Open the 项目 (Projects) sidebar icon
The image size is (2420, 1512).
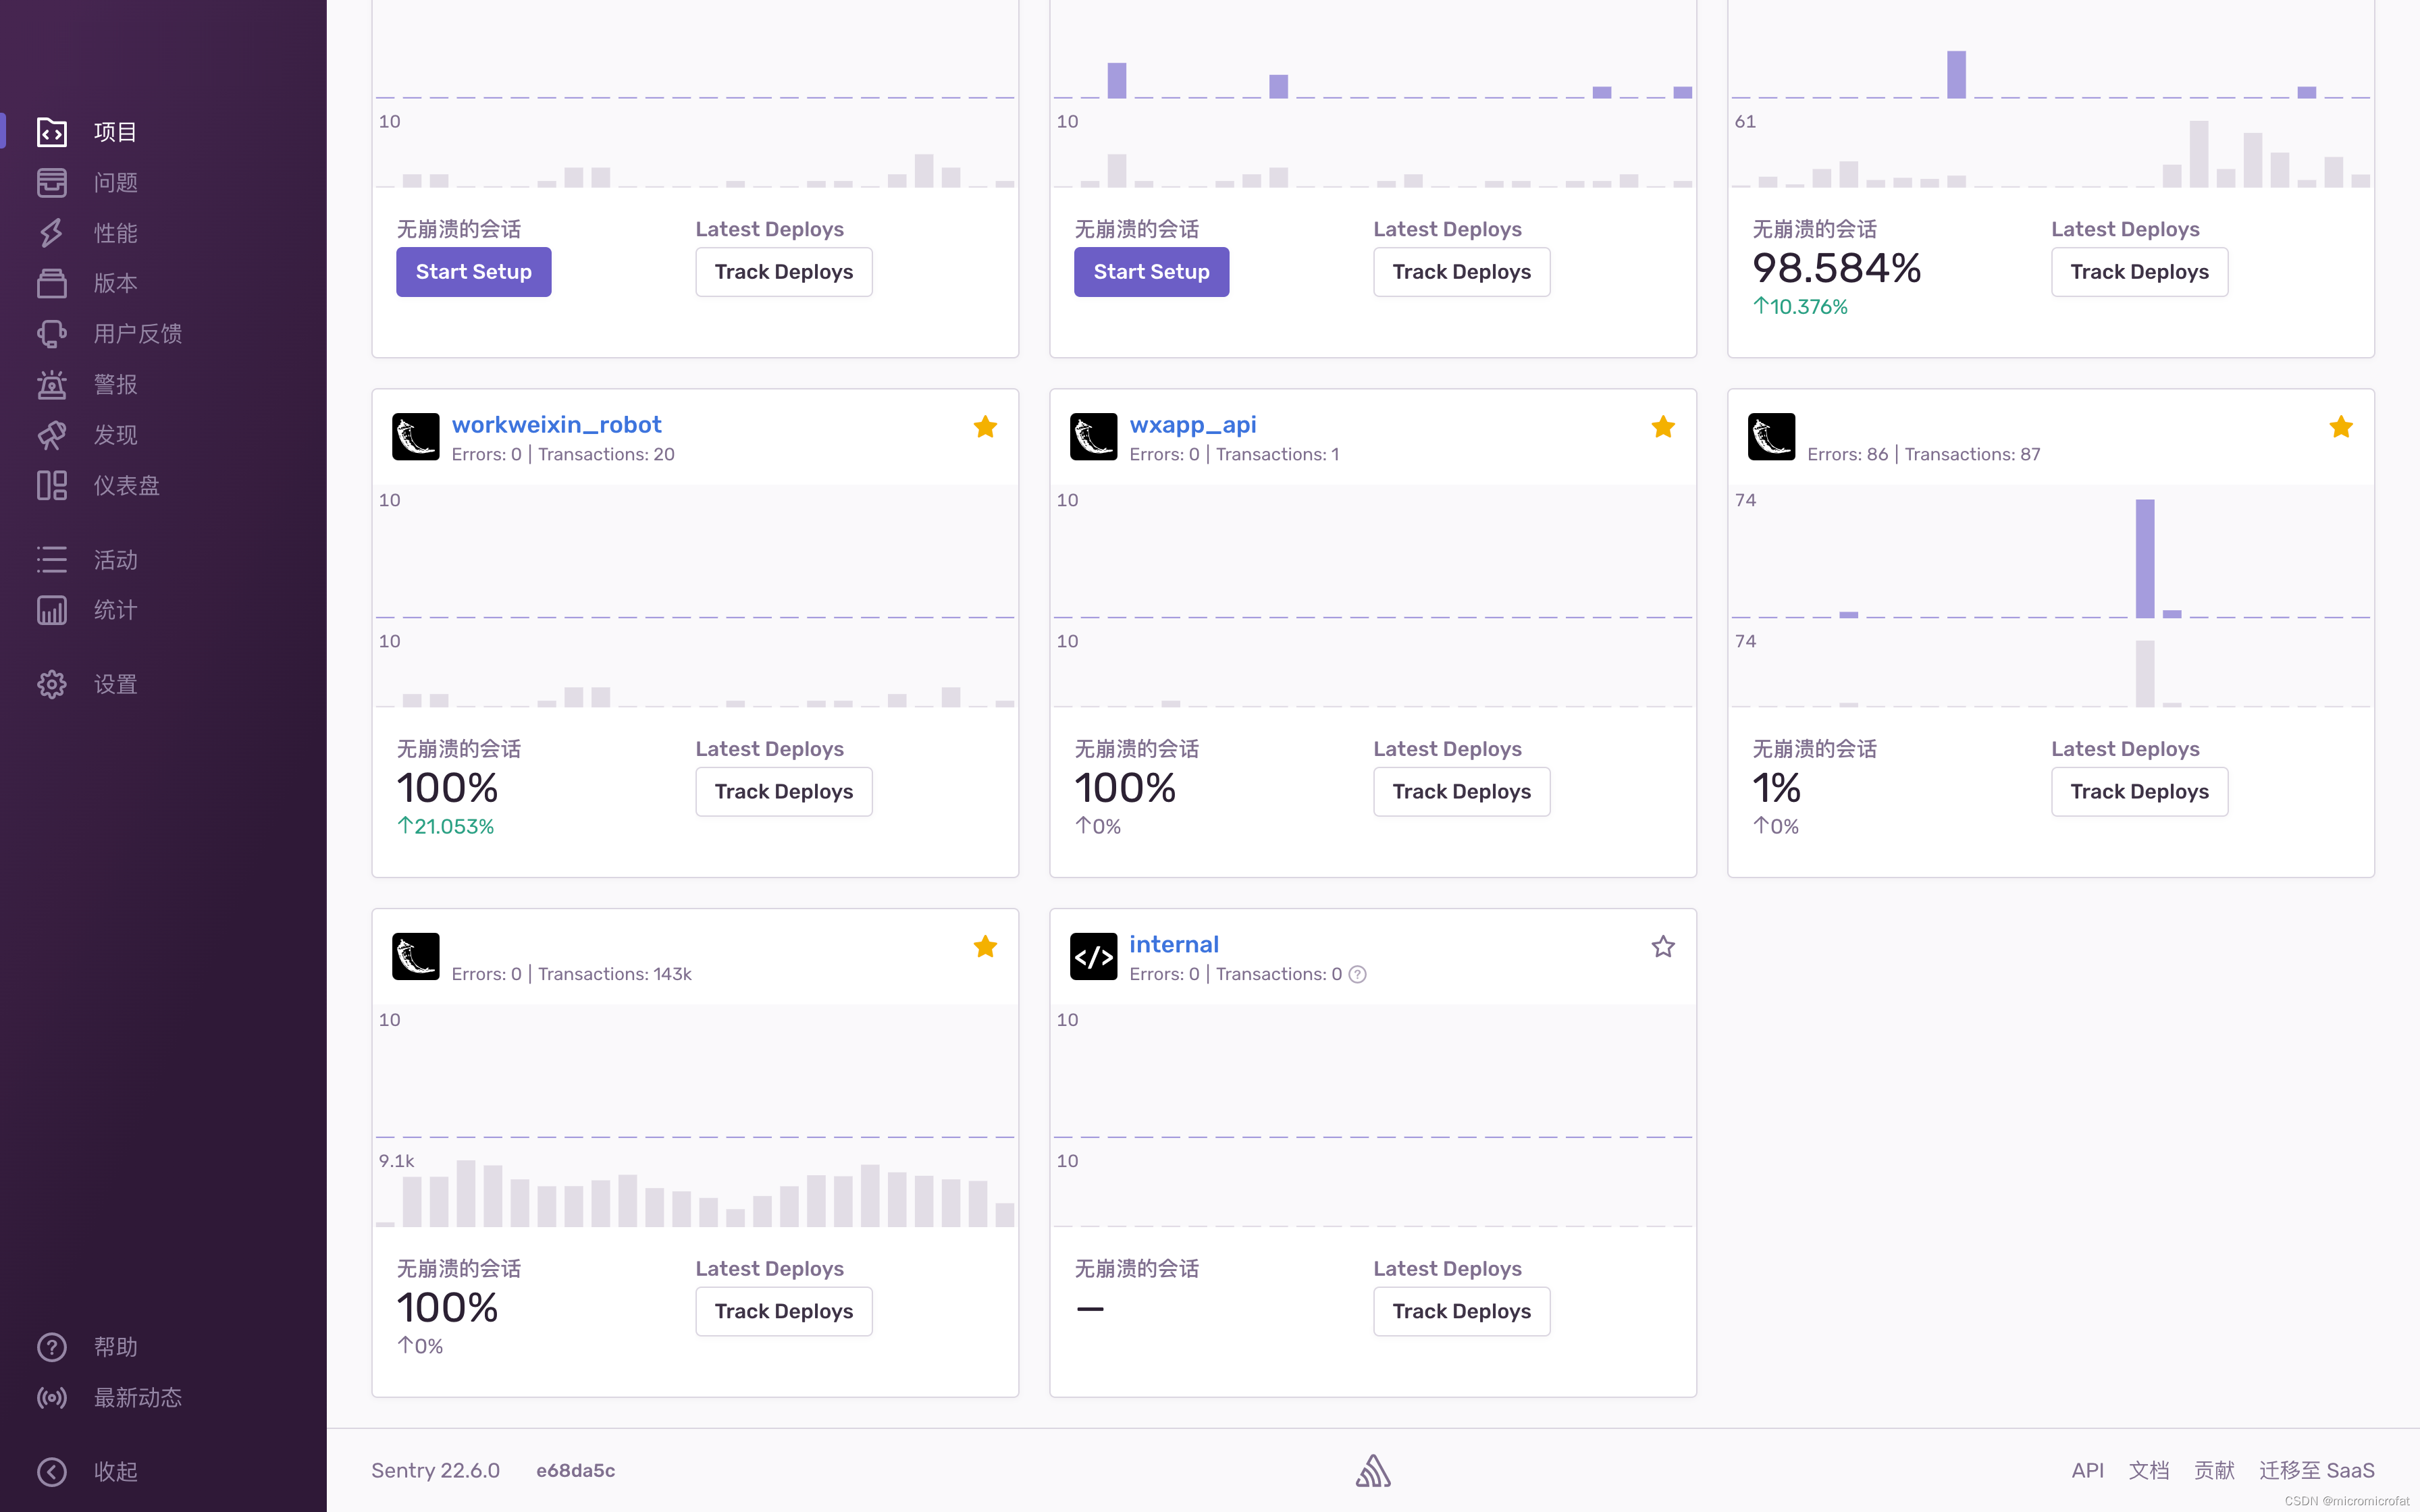click(x=52, y=132)
